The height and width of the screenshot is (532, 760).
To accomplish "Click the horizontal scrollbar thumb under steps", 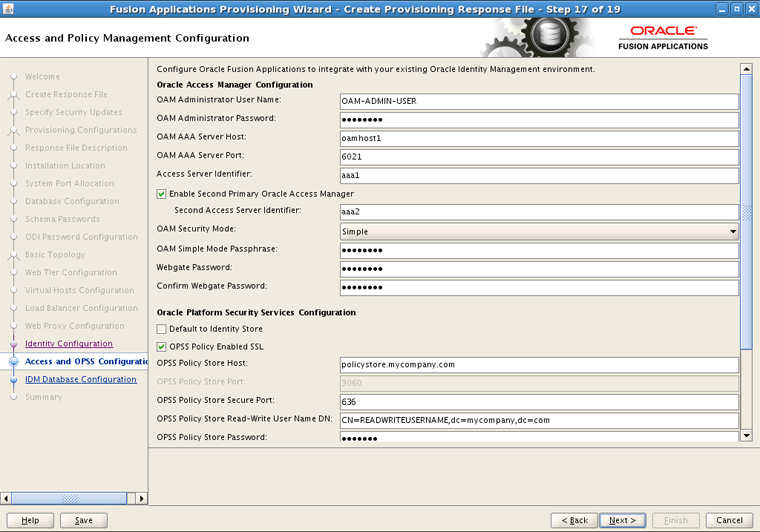I will pos(69,498).
